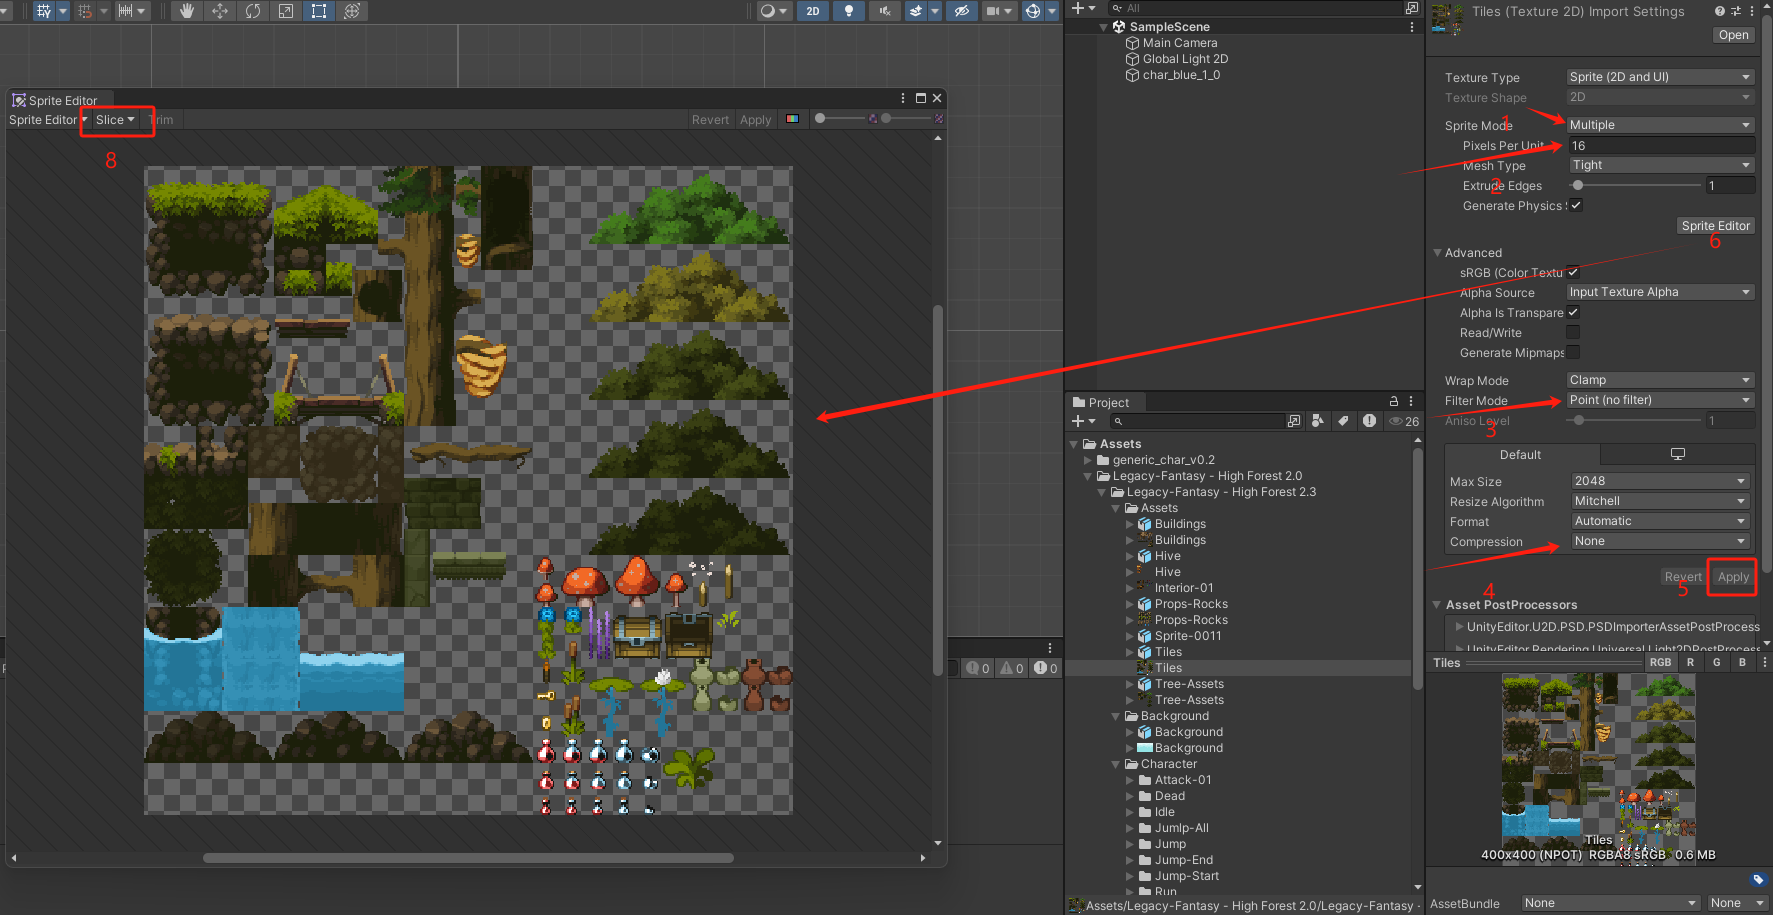1773x915 pixels.
Task: Expand the generic_char_v0.2 folder
Action: tap(1088, 460)
